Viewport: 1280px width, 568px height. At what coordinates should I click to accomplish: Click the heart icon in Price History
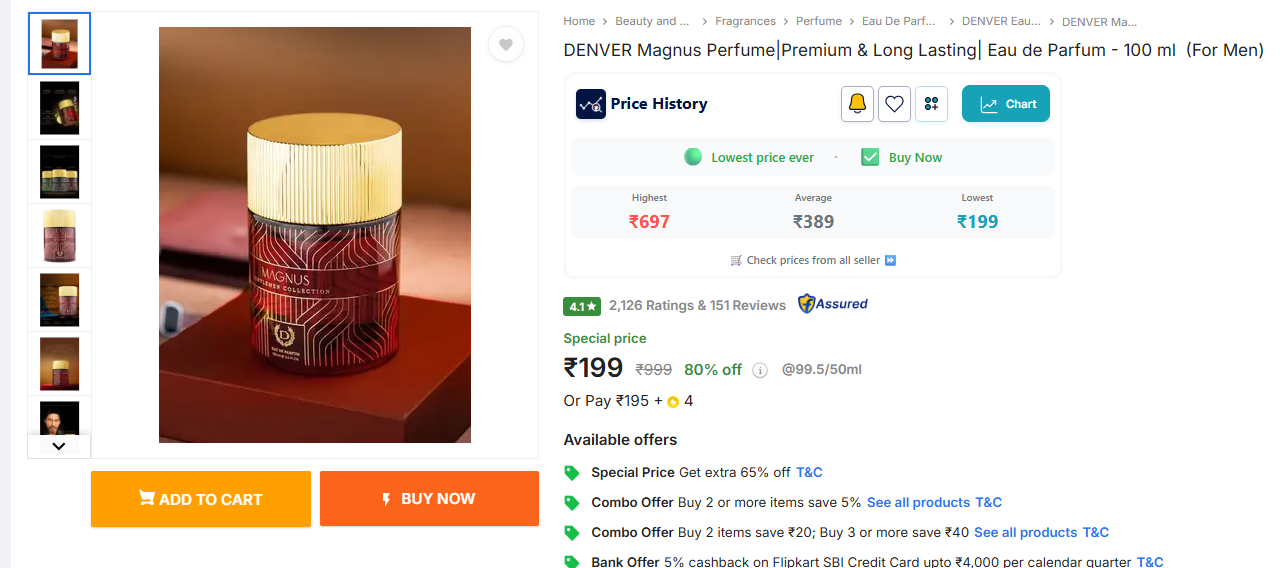(894, 104)
